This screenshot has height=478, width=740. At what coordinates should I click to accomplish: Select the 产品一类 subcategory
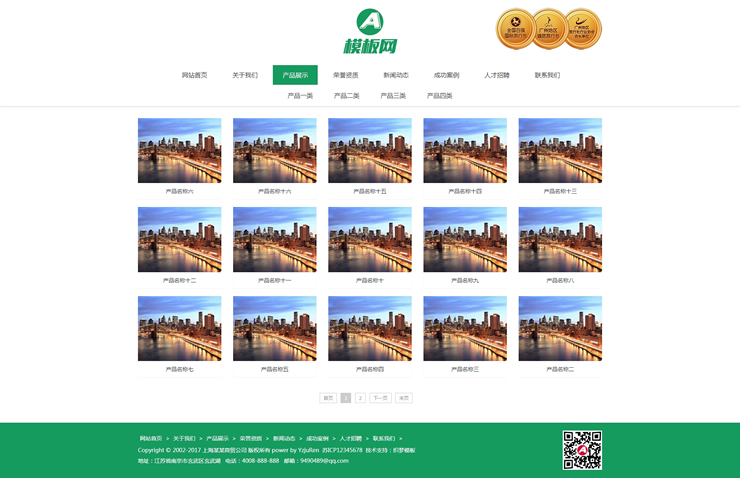click(300, 96)
